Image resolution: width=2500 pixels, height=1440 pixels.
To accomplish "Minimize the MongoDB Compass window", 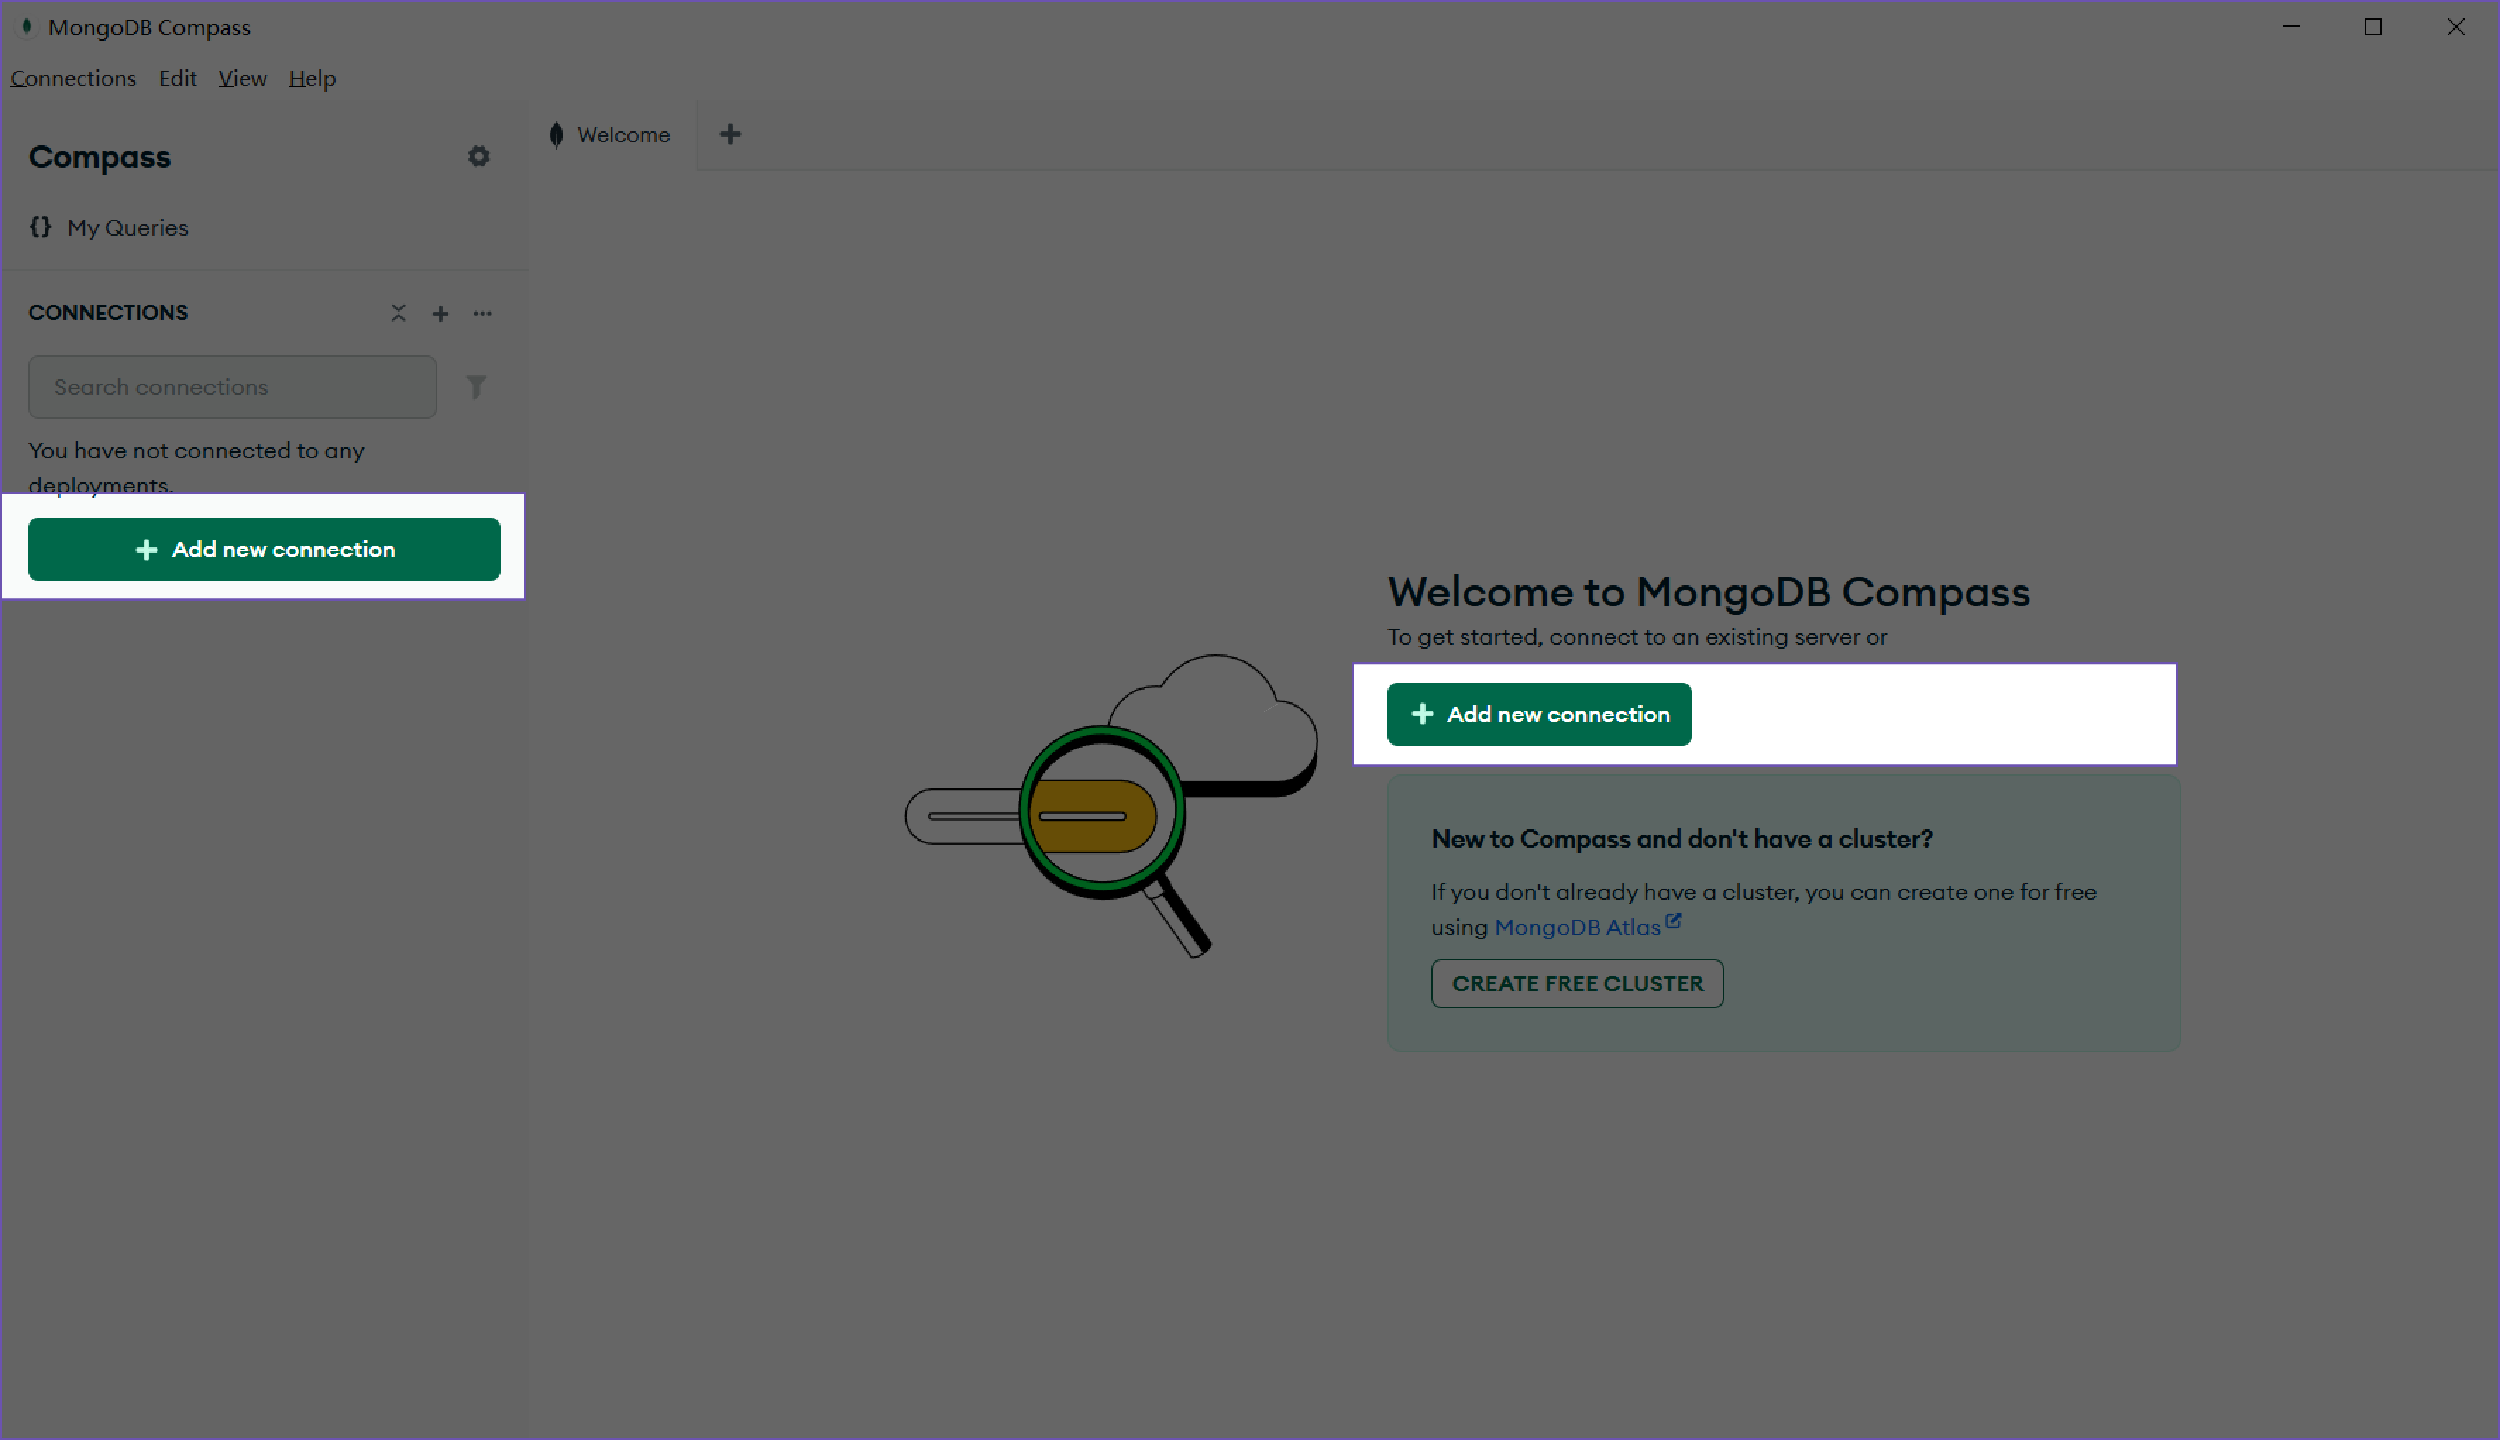I will 2291,27.
